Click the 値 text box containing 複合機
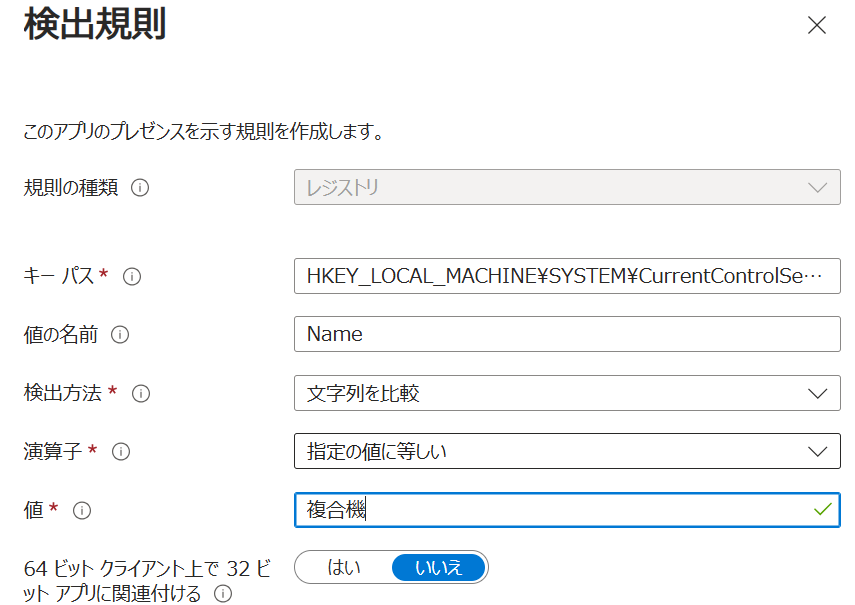The height and width of the screenshot is (605, 855). [x=550, y=510]
